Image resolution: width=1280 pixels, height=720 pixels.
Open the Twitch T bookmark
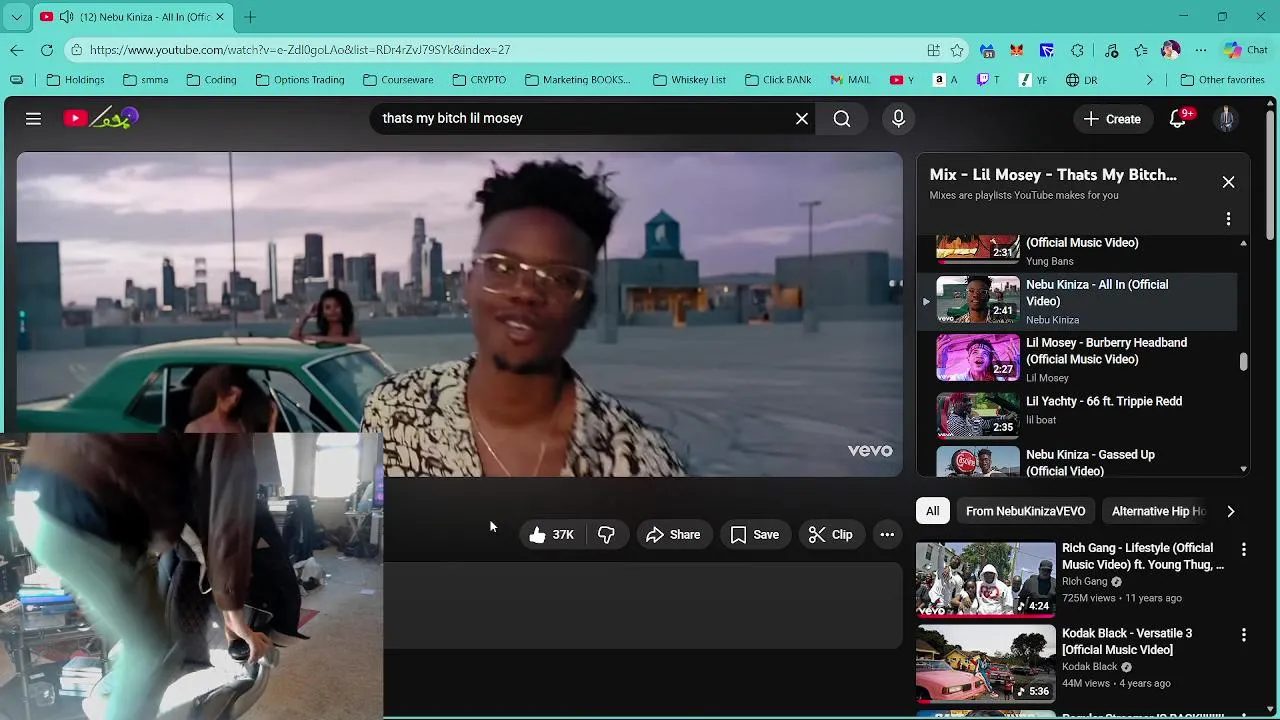(x=988, y=80)
